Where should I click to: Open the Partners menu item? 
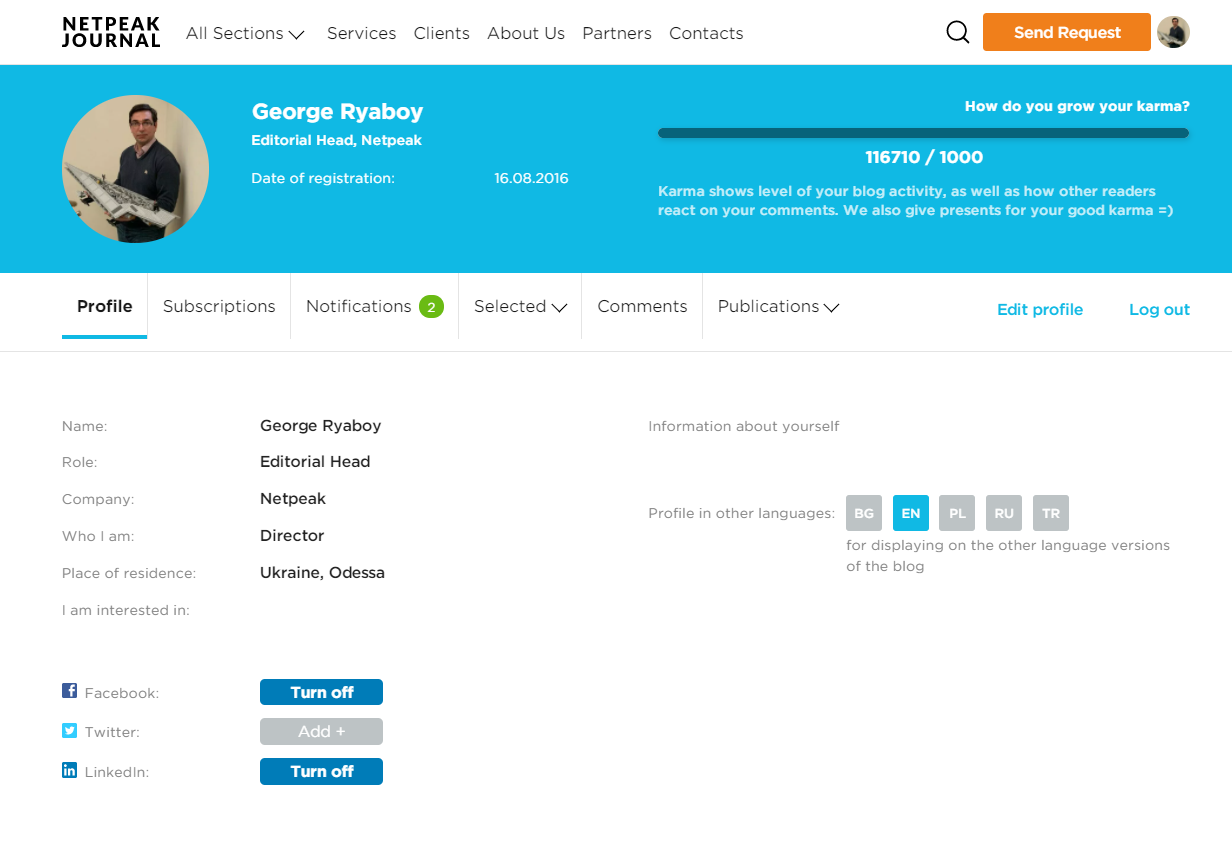(617, 33)
